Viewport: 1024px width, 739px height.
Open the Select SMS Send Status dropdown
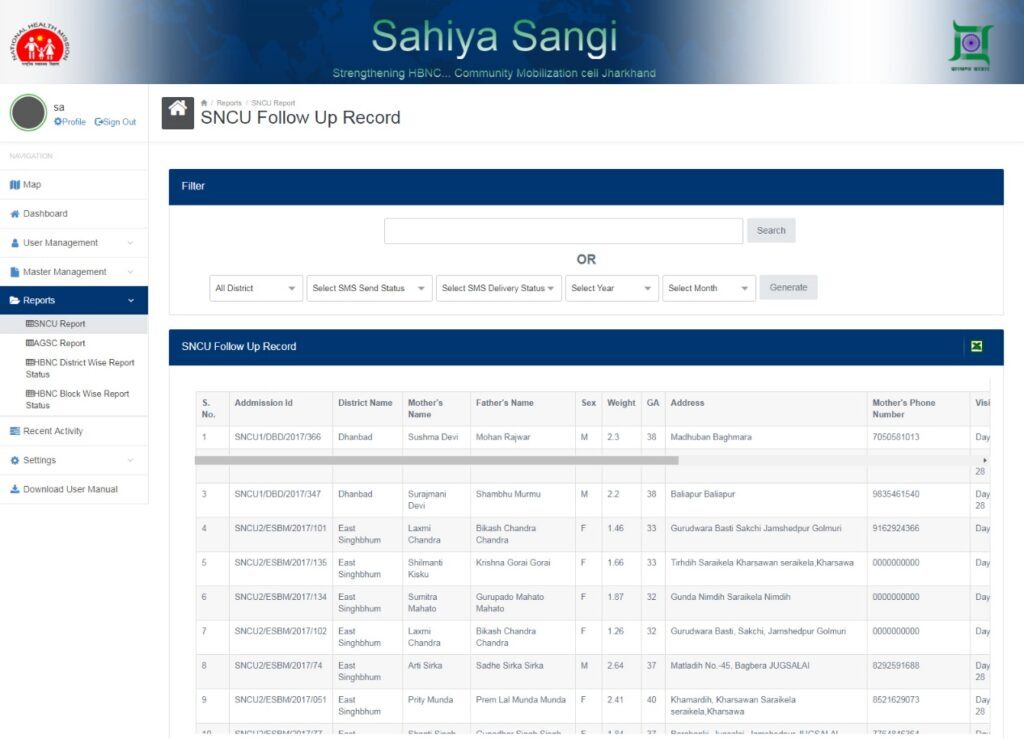pyautogui.click(x=369, y=288)
